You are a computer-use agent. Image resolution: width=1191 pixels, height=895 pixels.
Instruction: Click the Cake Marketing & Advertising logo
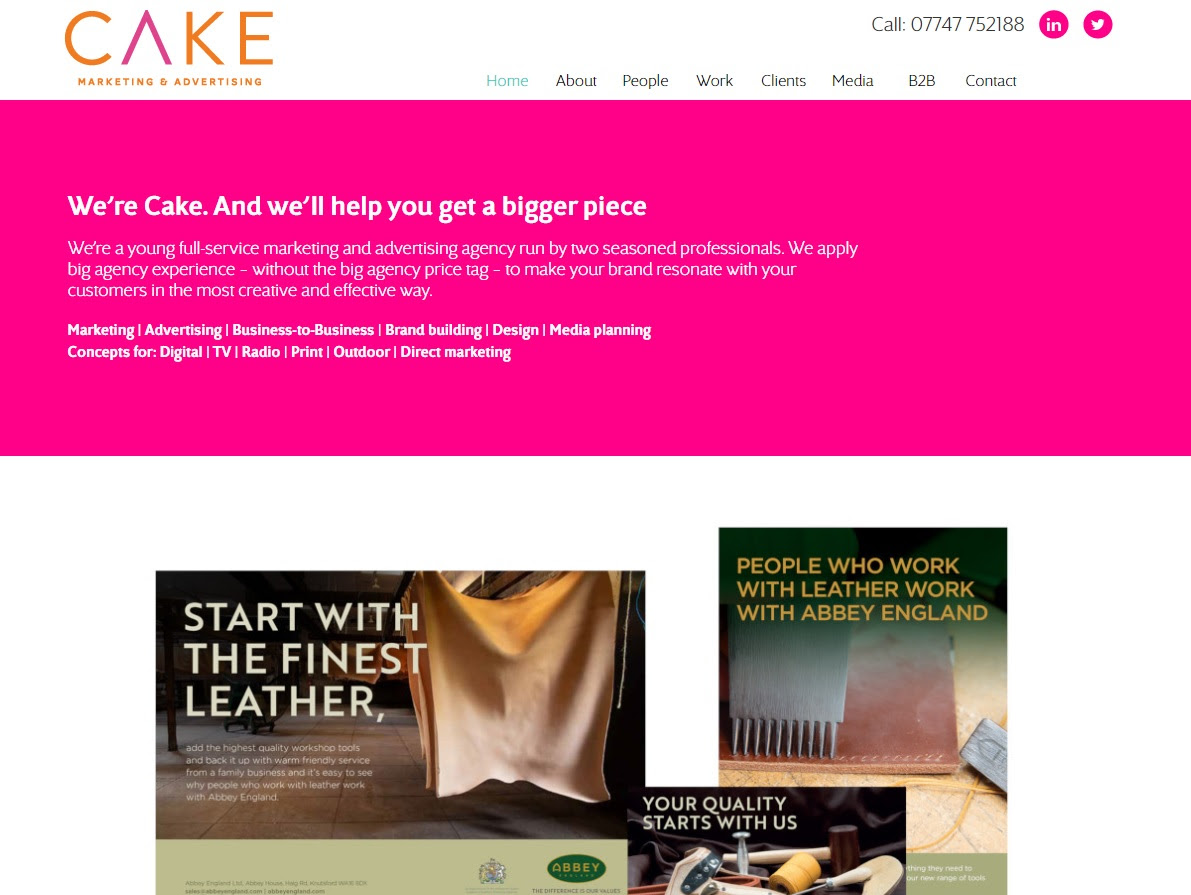[x=169, y=48]
